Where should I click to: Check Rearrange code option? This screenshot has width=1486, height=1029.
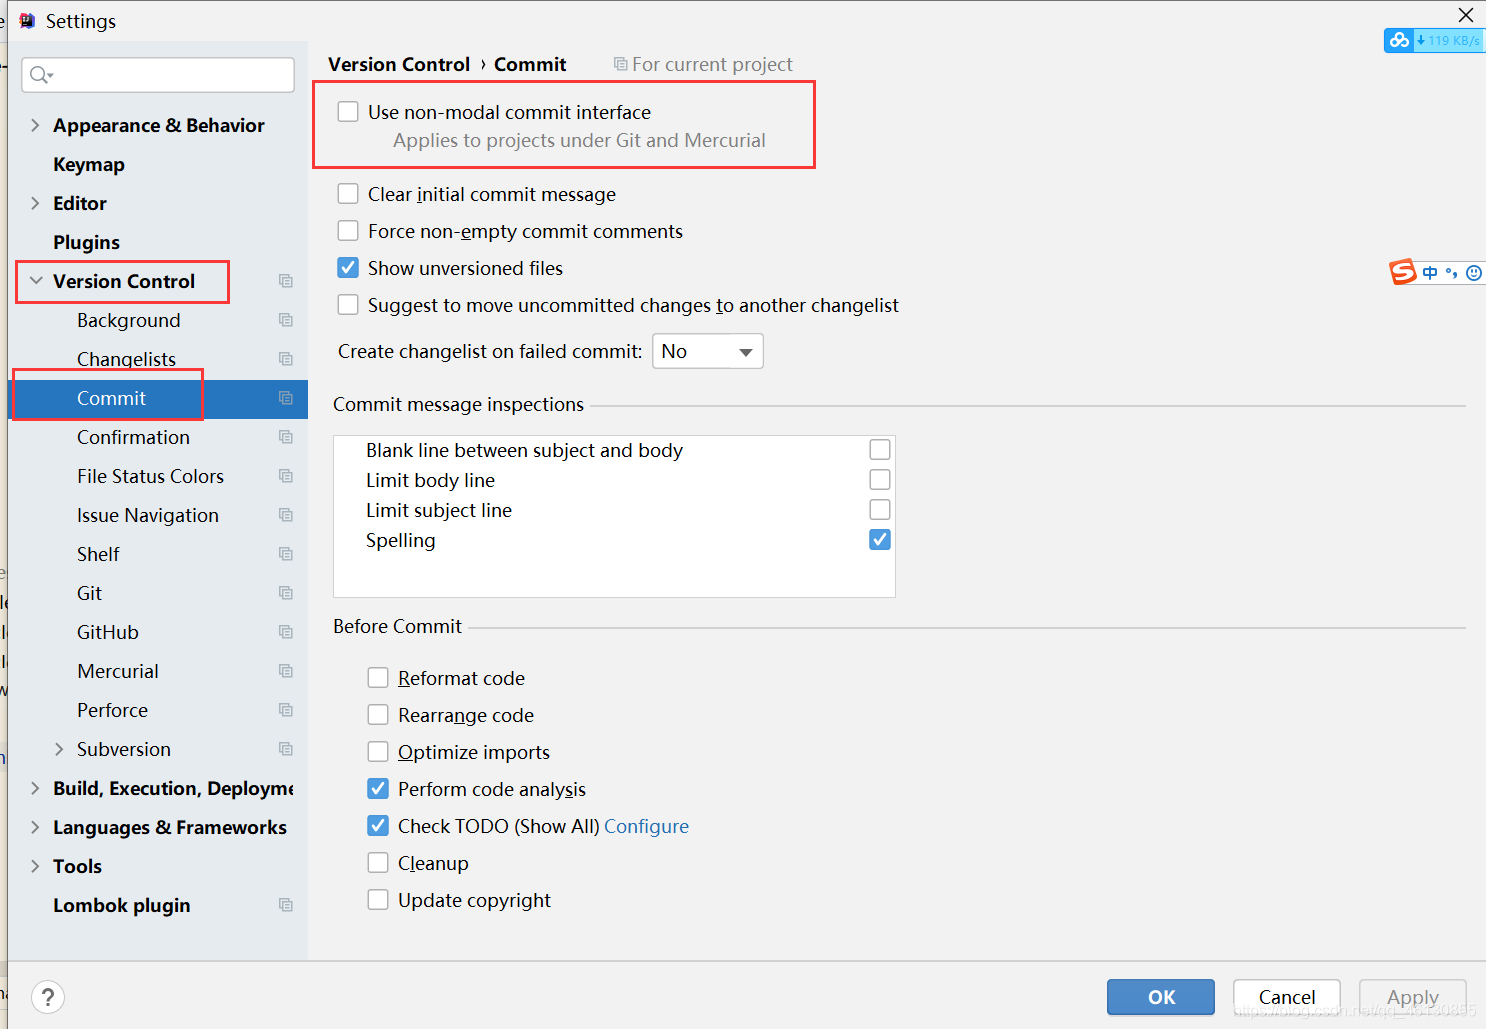(378, 715)
